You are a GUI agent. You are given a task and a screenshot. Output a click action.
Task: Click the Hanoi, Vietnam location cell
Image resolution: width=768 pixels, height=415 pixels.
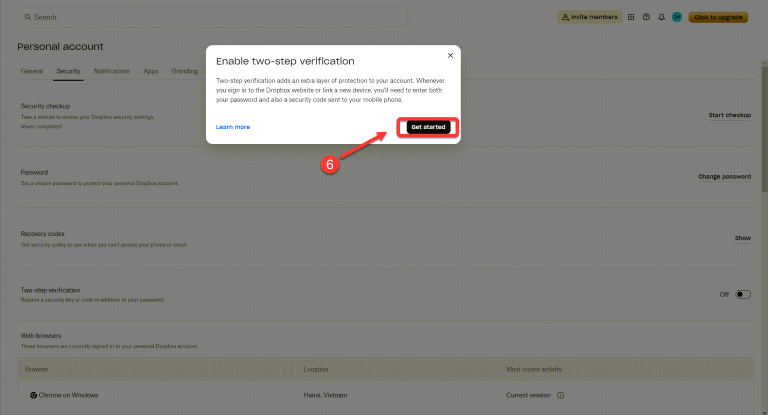pyautogui.click(x=325, y=395)
